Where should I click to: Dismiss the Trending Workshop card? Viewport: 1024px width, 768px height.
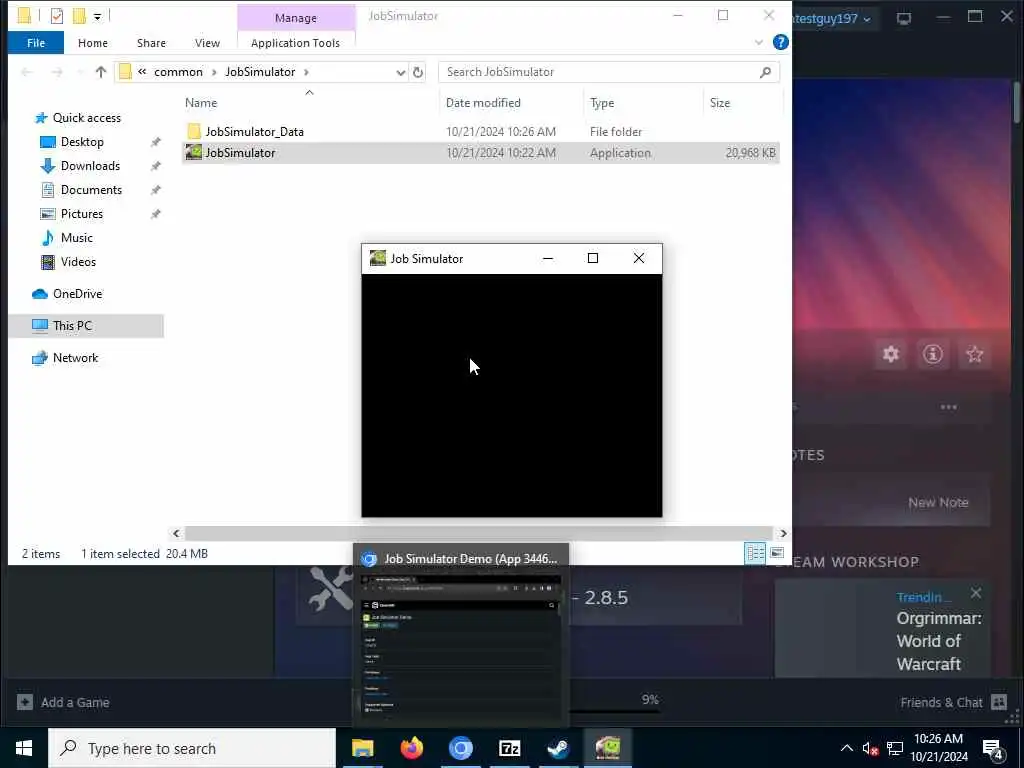pos(976,593)
